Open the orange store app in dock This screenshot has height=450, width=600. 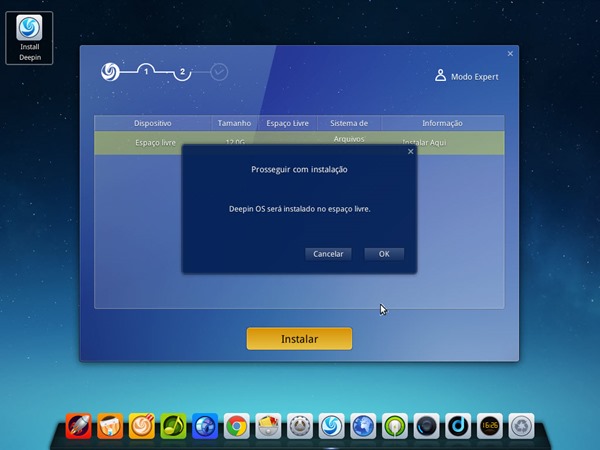(x=110, y=426)
